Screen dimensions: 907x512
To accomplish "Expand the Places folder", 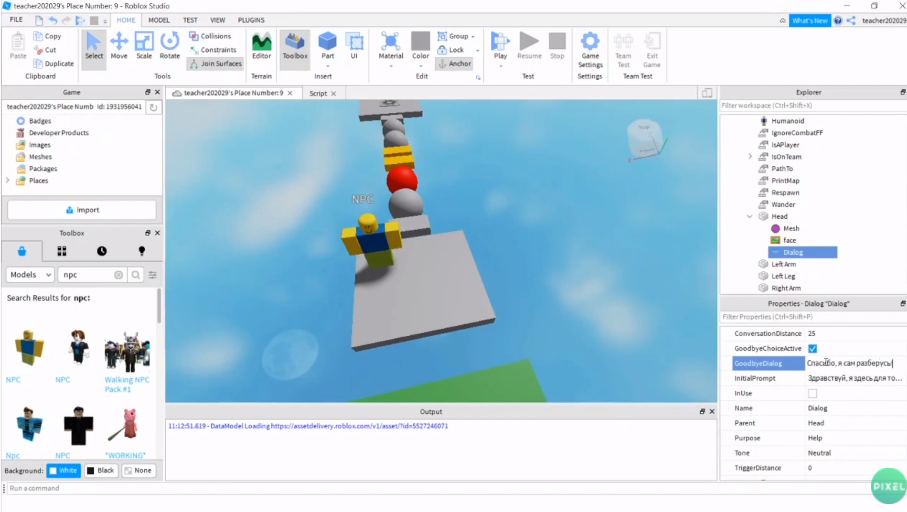I will coord(8,181).
